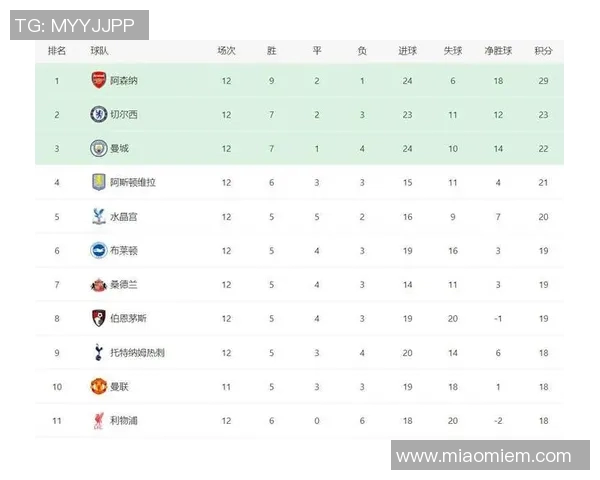Click the 净胜球 column header
The image size is (600, 480).
(x=498, y=50)
